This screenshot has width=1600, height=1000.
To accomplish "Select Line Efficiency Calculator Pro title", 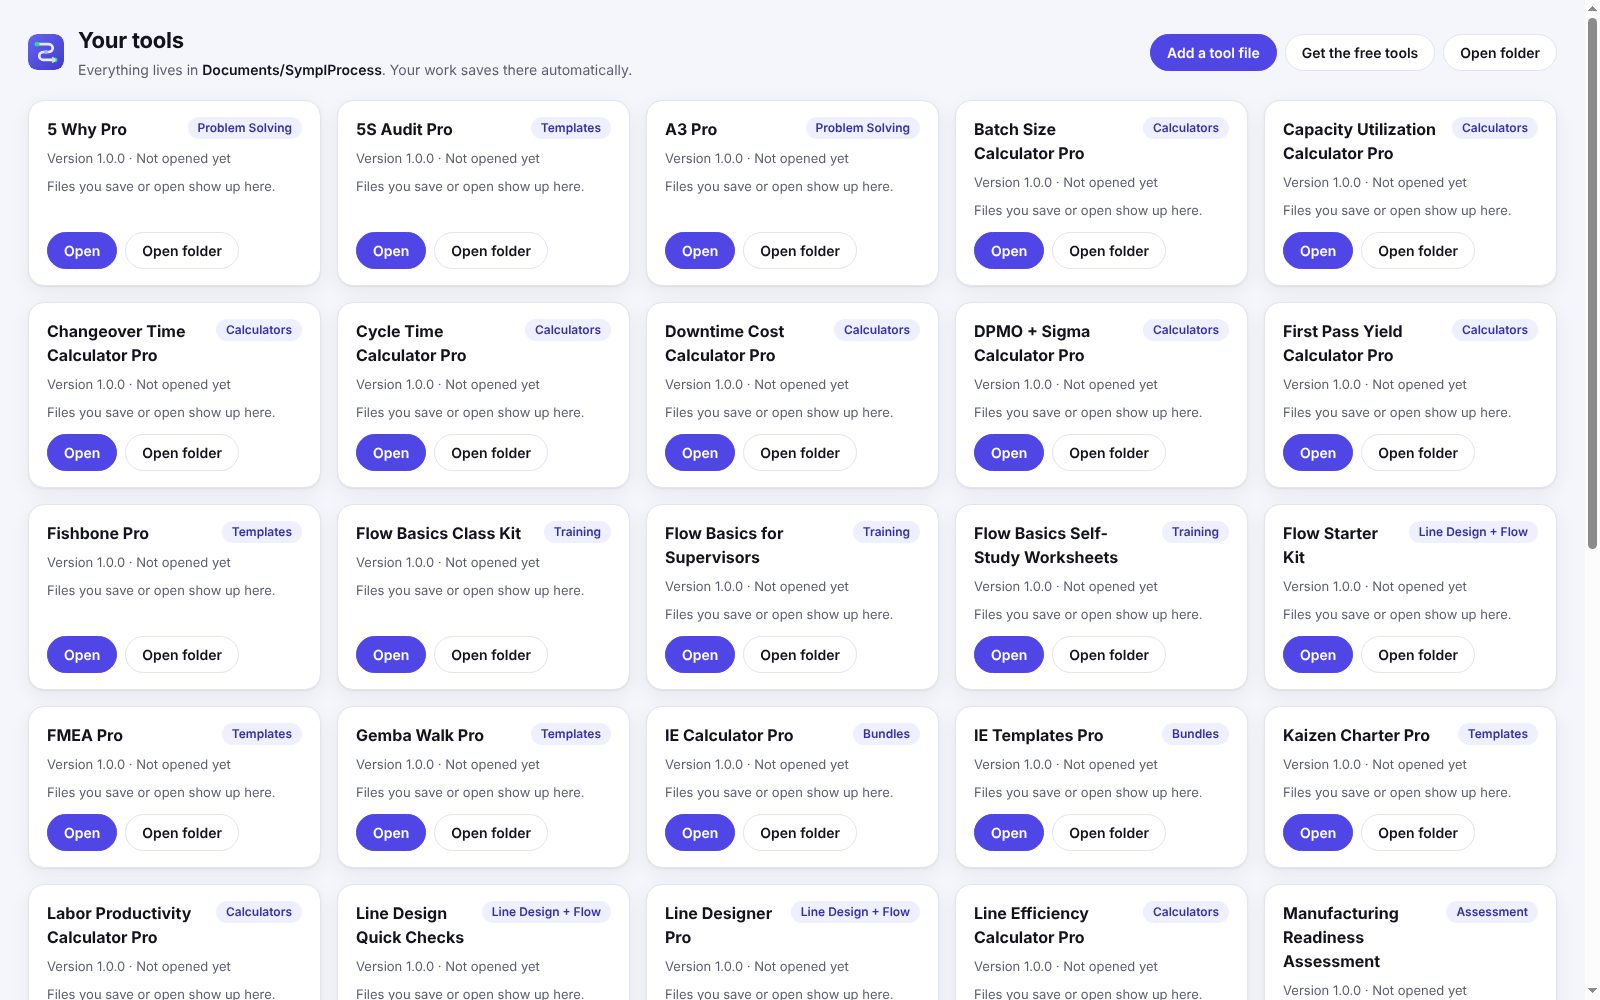I will pyautogui.click(x=1030, y=925).
